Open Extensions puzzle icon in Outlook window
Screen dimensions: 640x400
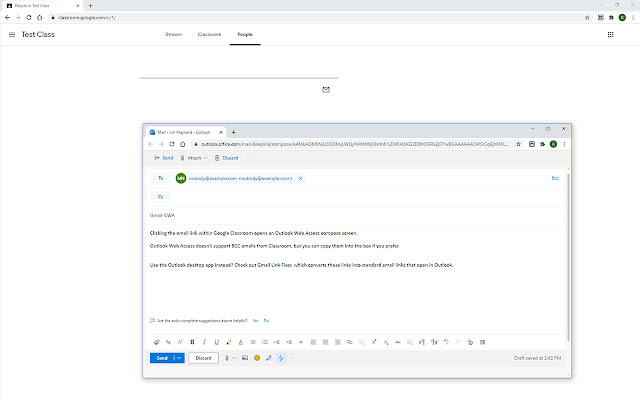pos(542,144)
